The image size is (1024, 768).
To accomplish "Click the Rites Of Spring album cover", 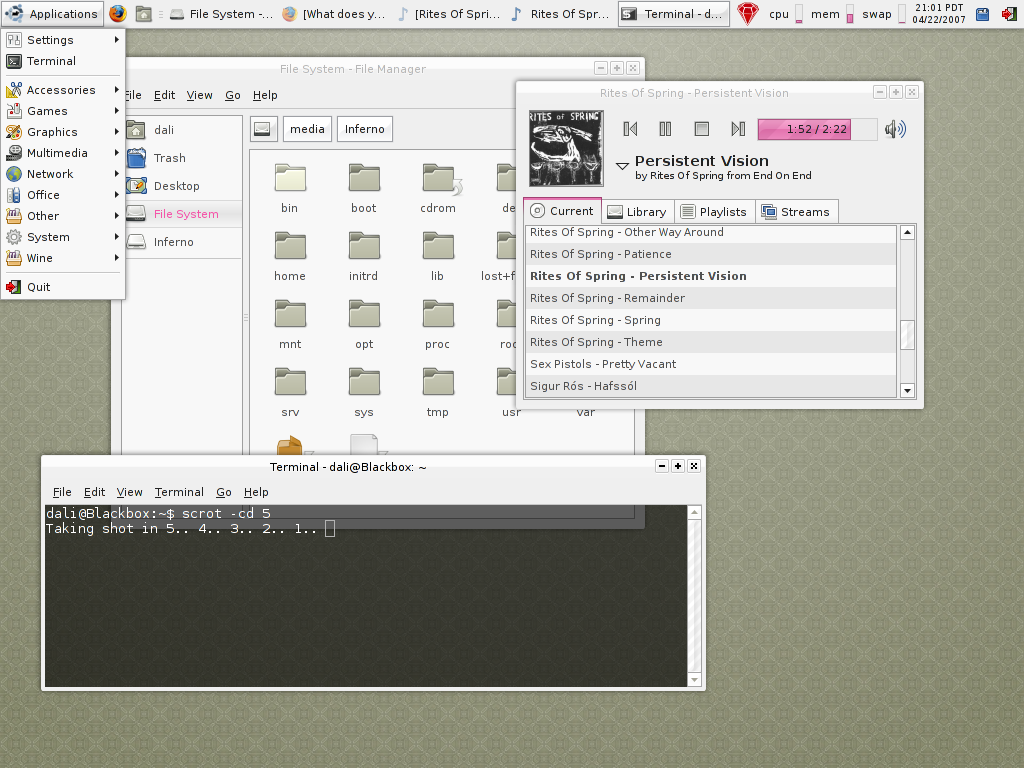I will click(x=566, y=148).
